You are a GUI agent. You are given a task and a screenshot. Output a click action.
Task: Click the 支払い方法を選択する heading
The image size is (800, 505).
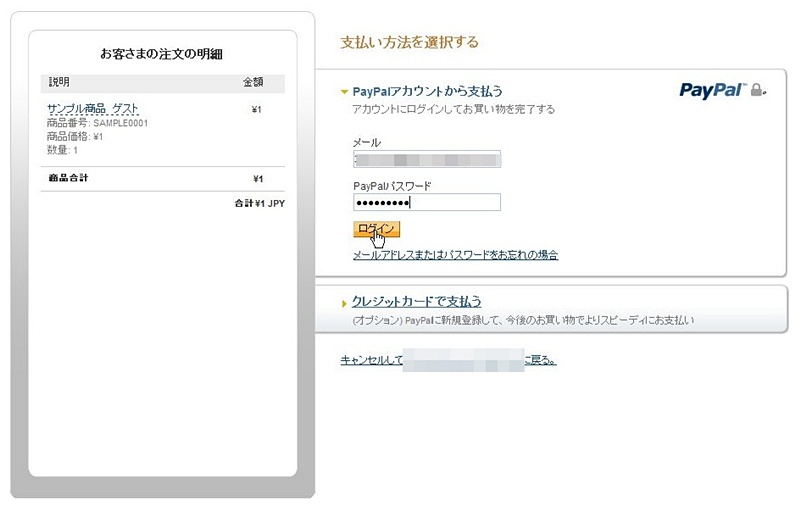[409, 42]
